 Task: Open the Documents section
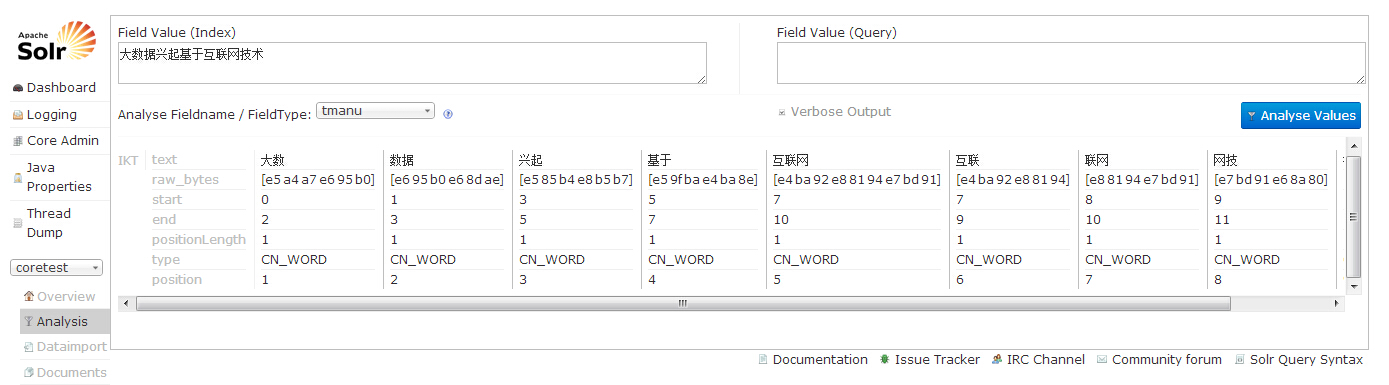64,373
